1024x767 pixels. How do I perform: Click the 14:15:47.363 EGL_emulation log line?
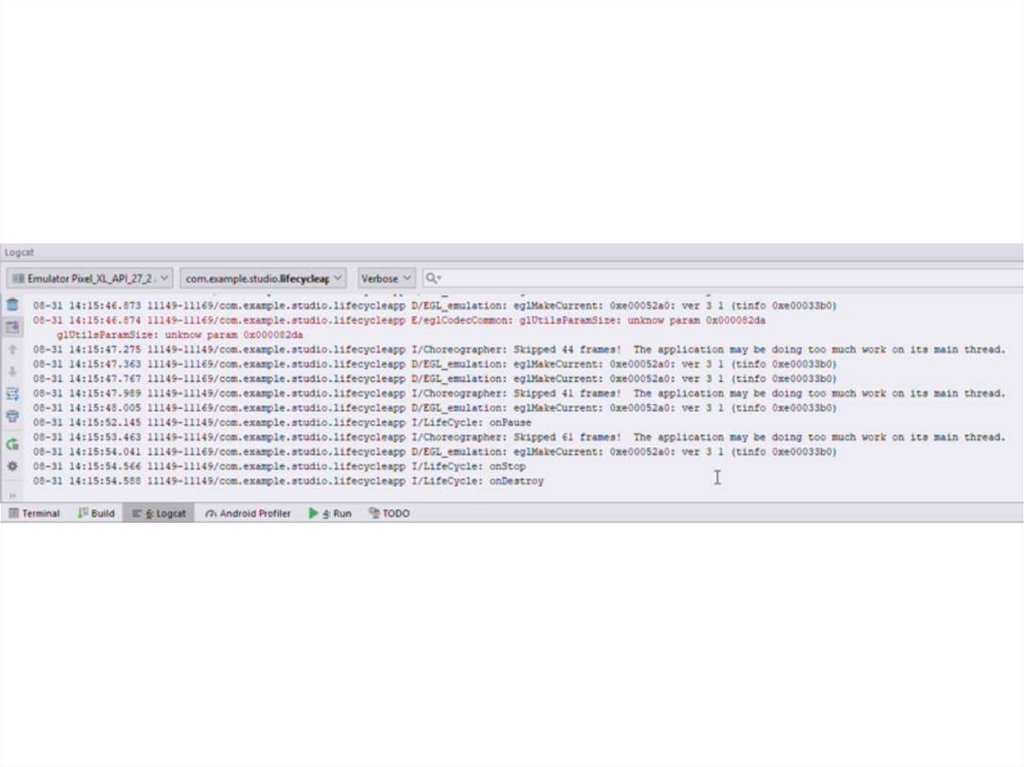tap(435, 364)
